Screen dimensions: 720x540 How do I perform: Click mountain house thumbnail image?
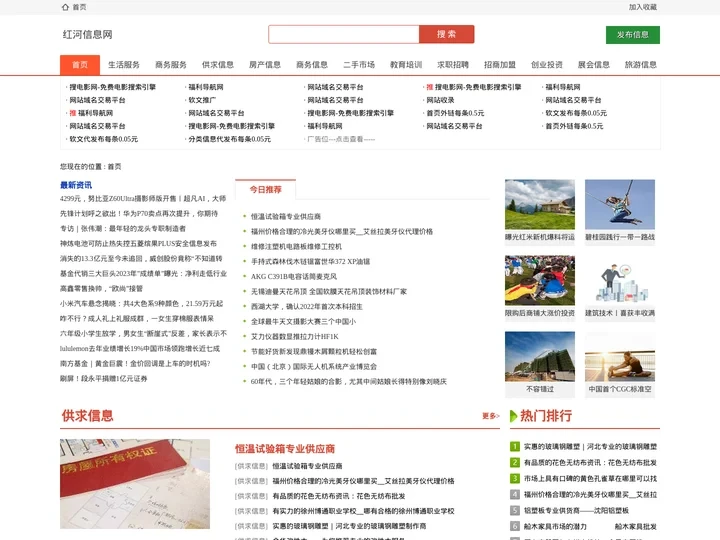[540, 204]
